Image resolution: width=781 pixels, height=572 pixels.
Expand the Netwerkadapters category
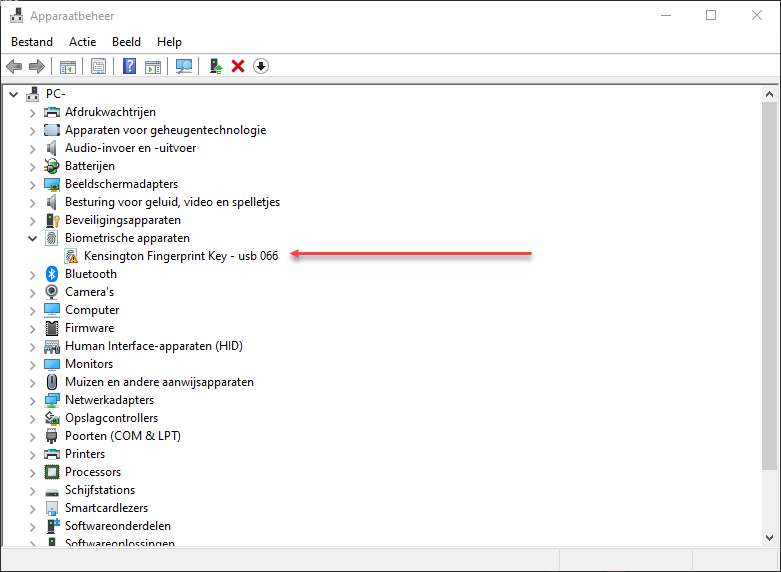[x=33, y=400]
